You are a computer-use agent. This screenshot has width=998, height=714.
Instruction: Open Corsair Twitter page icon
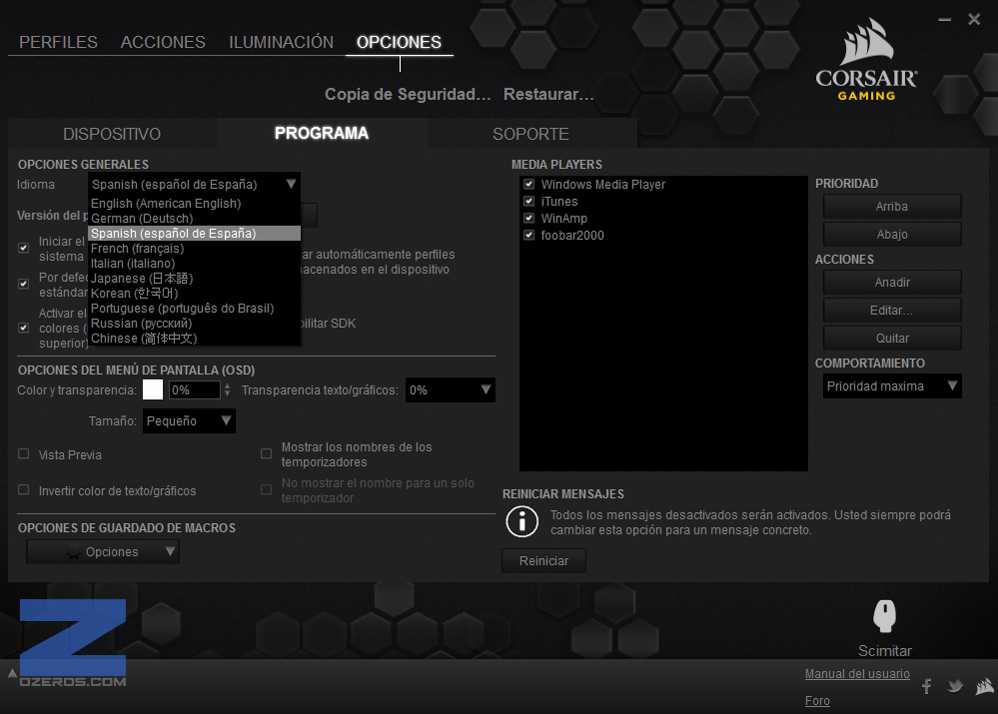tap(955, 686)
